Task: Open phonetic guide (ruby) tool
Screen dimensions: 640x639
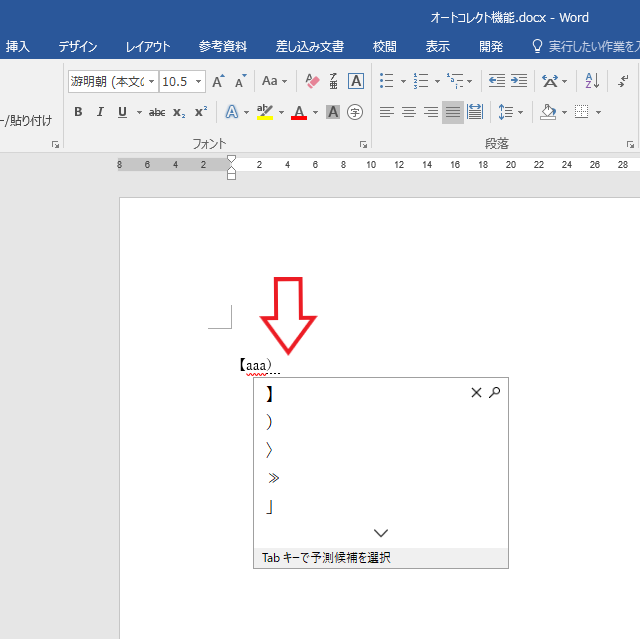Action: (x=333, y=81)
